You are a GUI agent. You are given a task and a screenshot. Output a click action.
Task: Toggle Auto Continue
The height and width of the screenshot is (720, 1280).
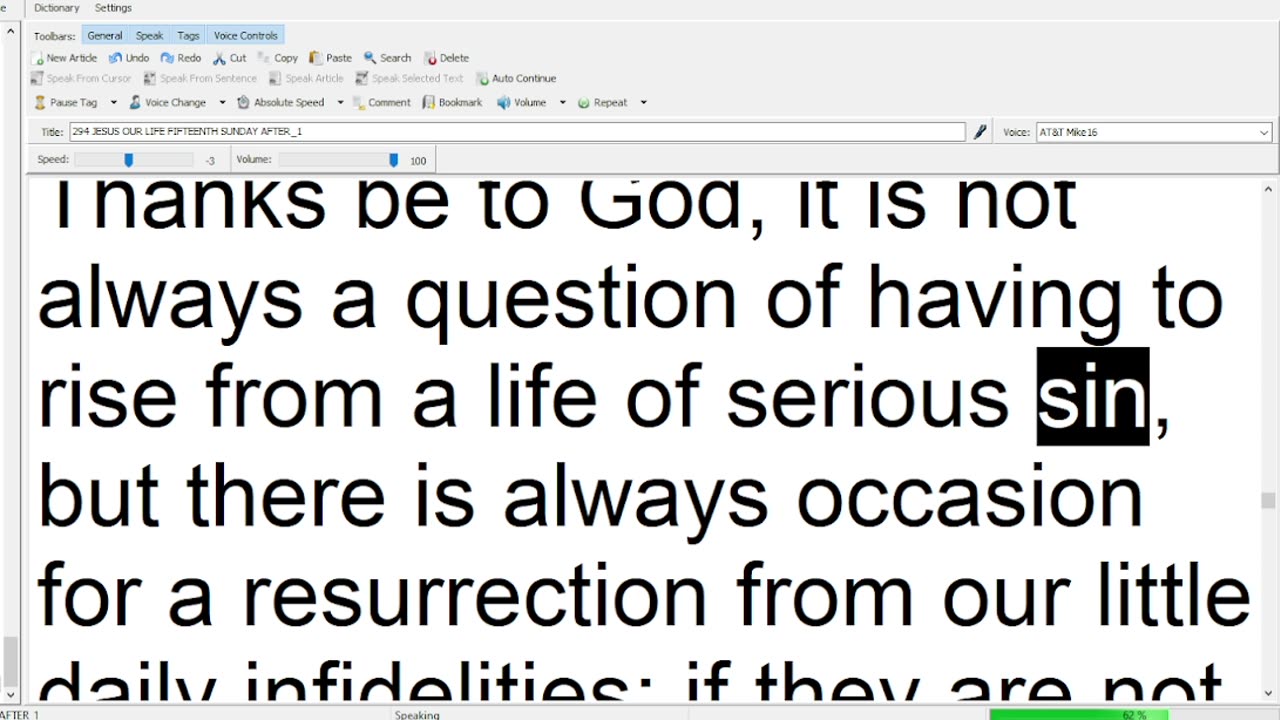click(x=516, y=78)
